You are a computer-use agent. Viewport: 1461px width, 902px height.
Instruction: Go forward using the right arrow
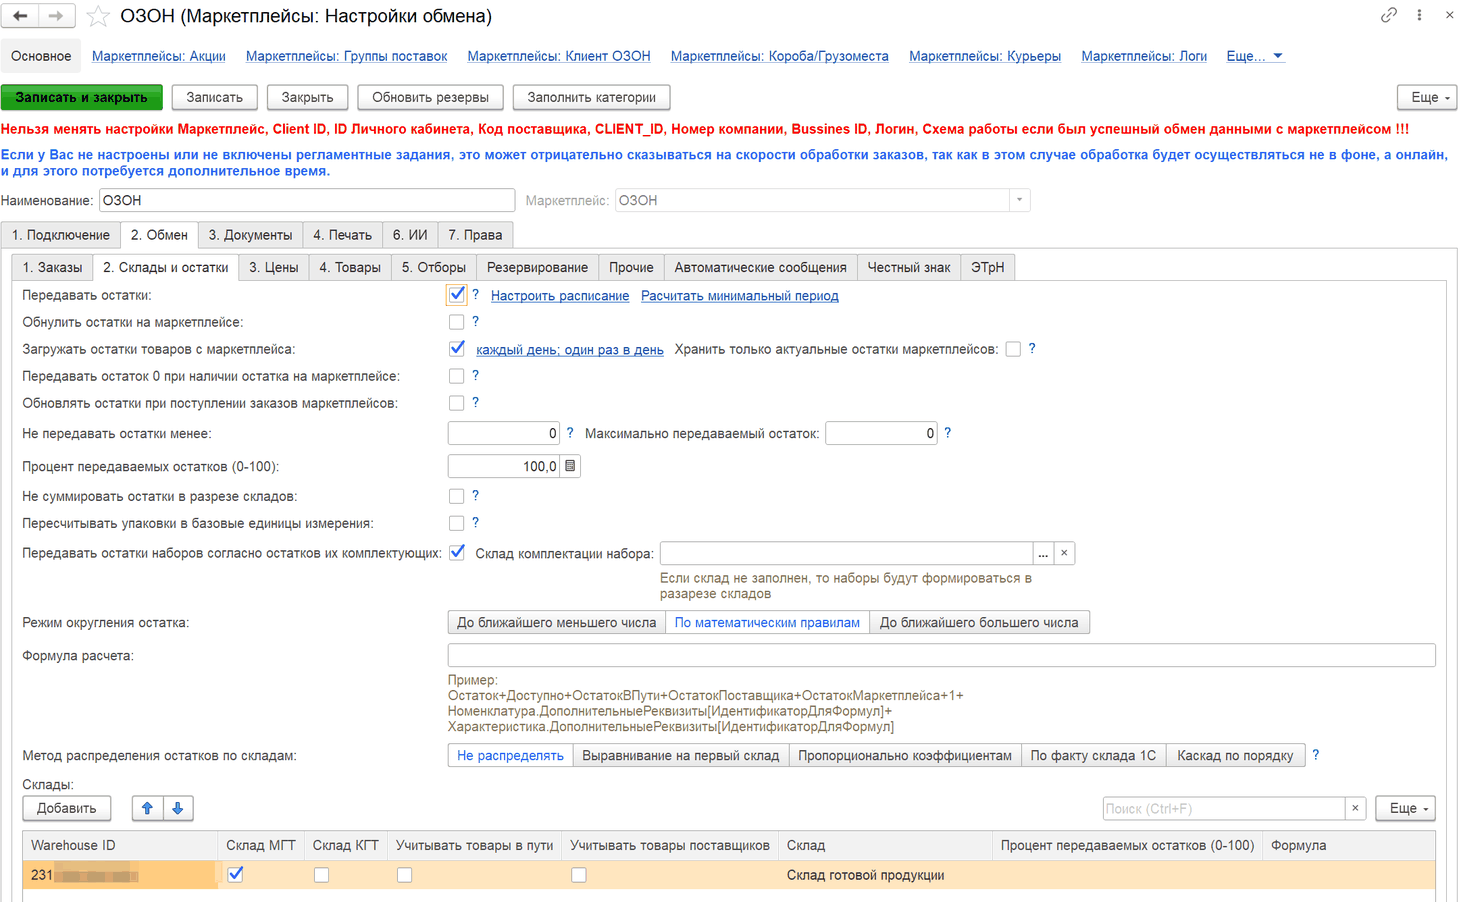56,16
